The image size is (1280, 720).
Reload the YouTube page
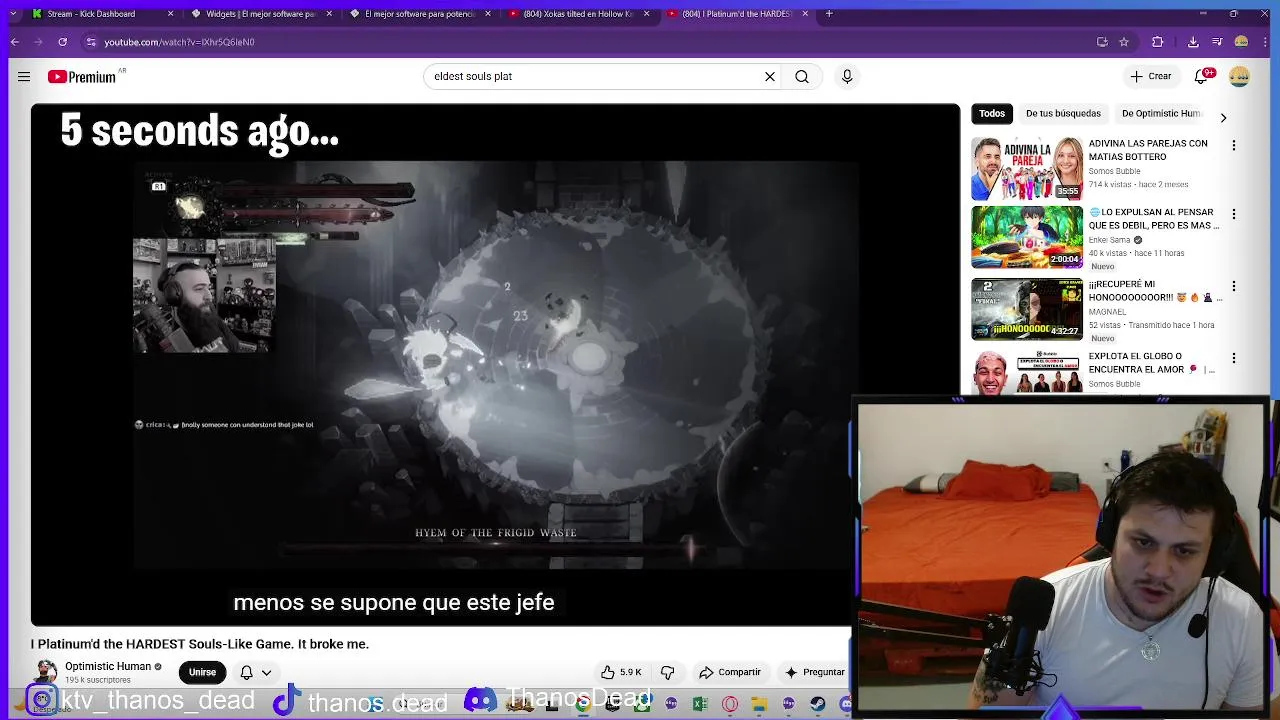pos(63,42)
